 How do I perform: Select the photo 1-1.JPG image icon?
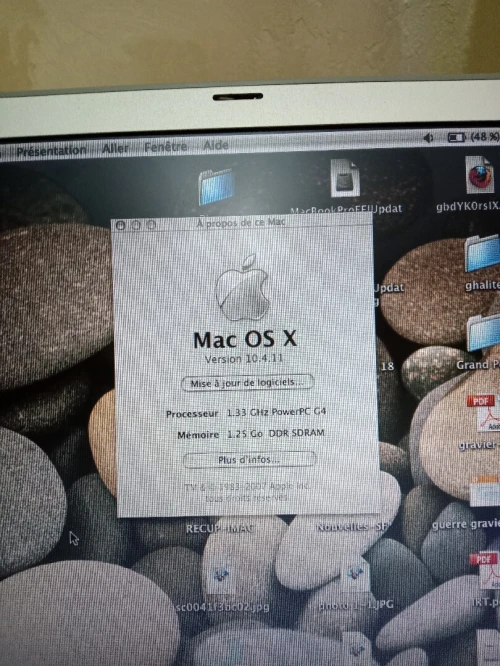coord(355,573)
